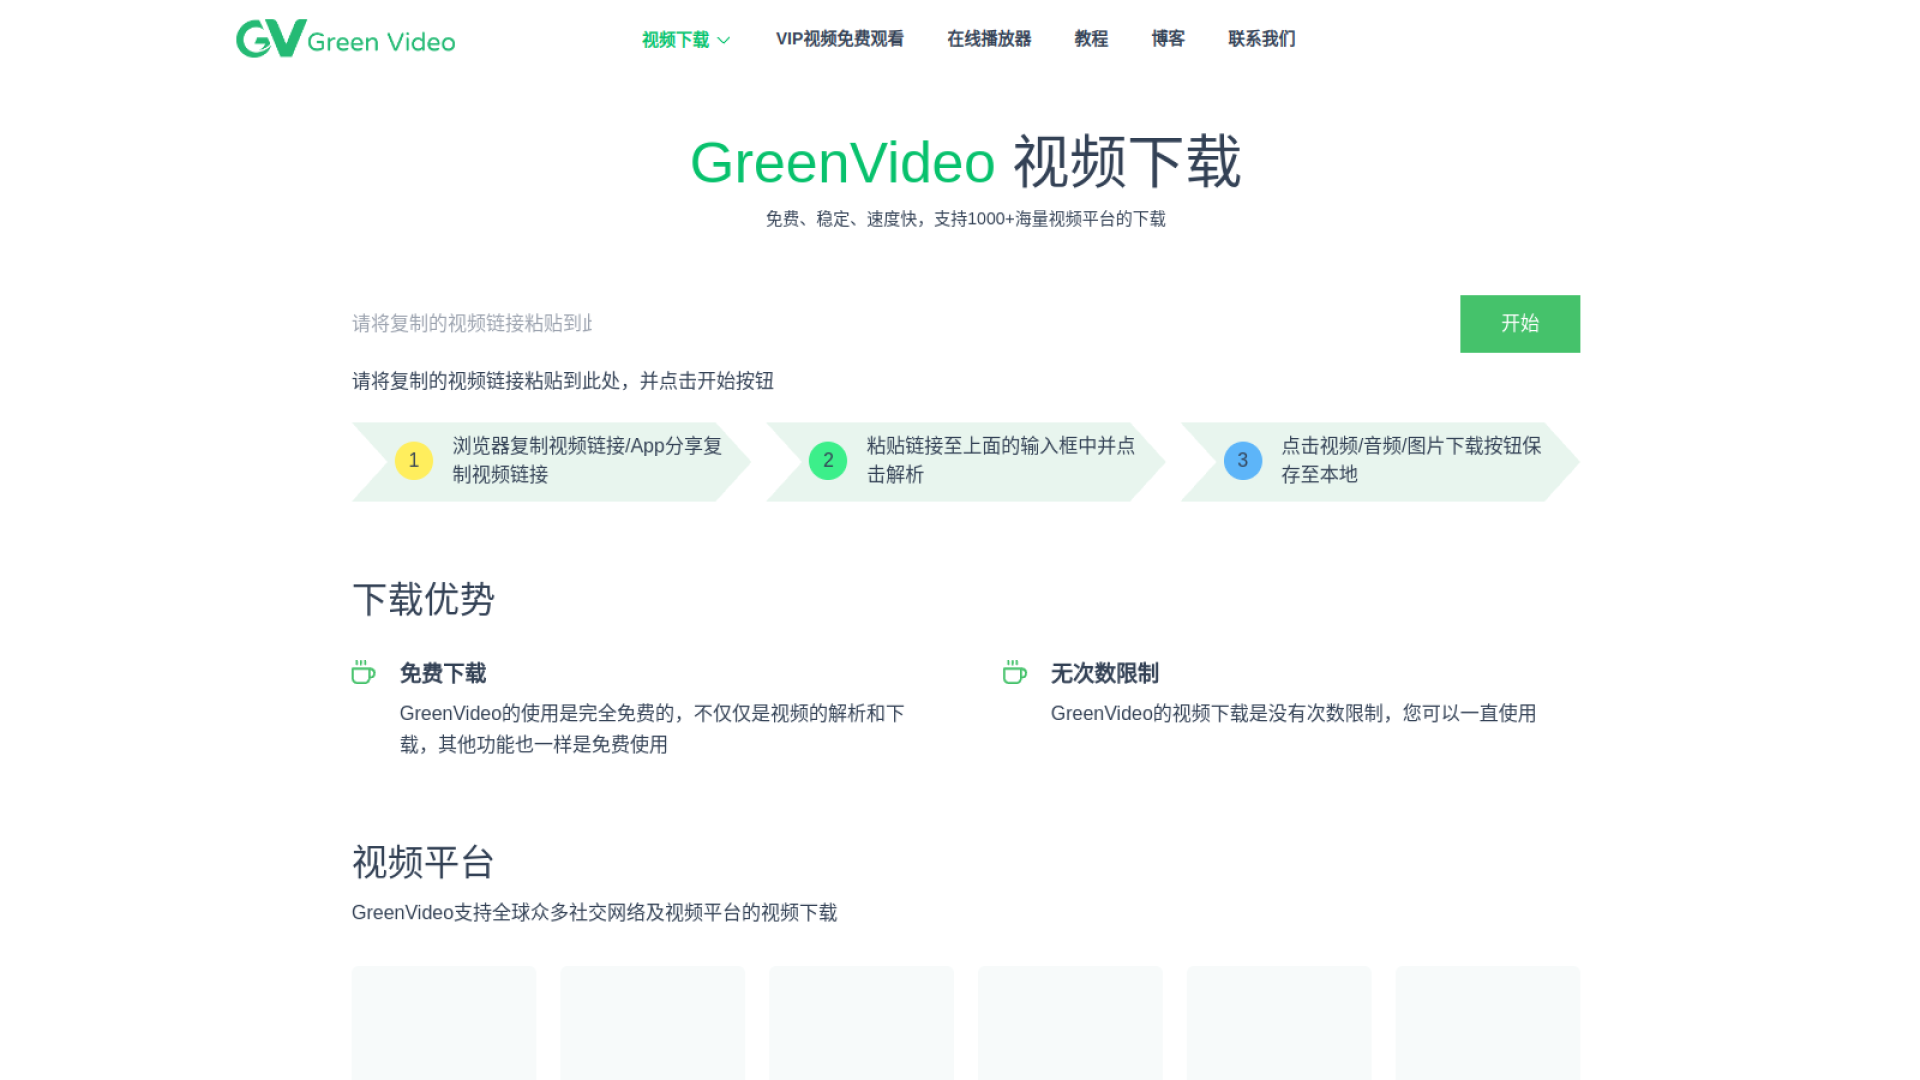Click the blue step 3 circle
The height and width of the screenshot is (1080, 1920).
click(x=1242, y=461)
